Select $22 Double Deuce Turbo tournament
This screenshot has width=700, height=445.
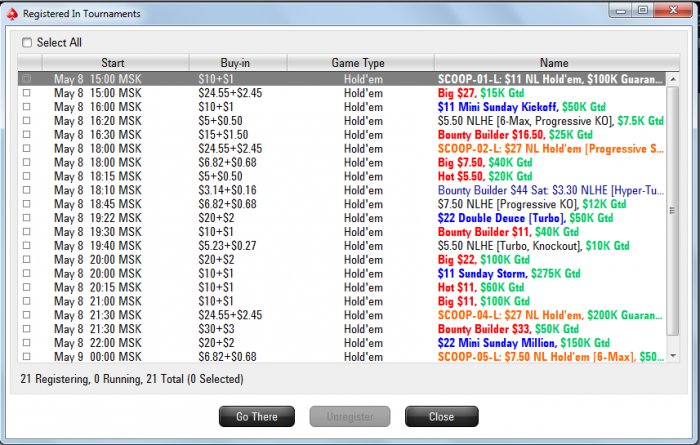click(525, 218)
